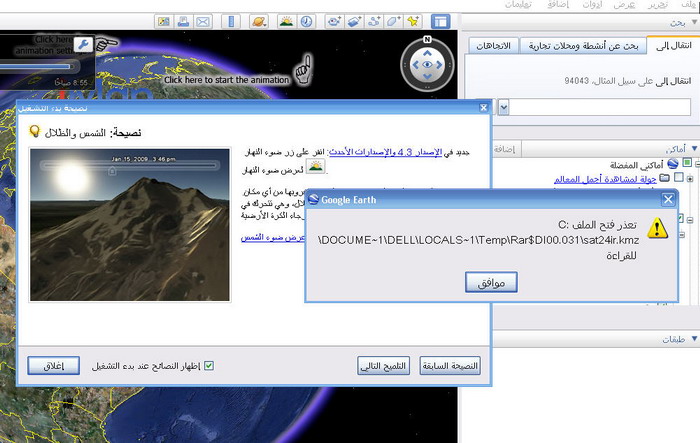Select the Directions (الاتجاهات) tab
This screenshot has width=700, height=443.
click(x=490, y=46)
